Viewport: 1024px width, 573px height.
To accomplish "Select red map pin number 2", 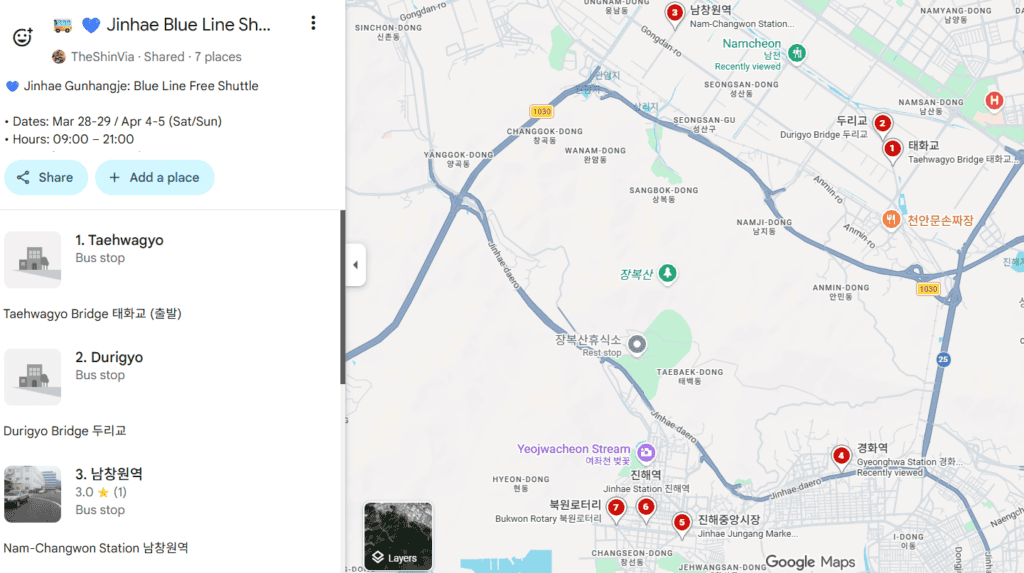I will (x=882, y=125).
